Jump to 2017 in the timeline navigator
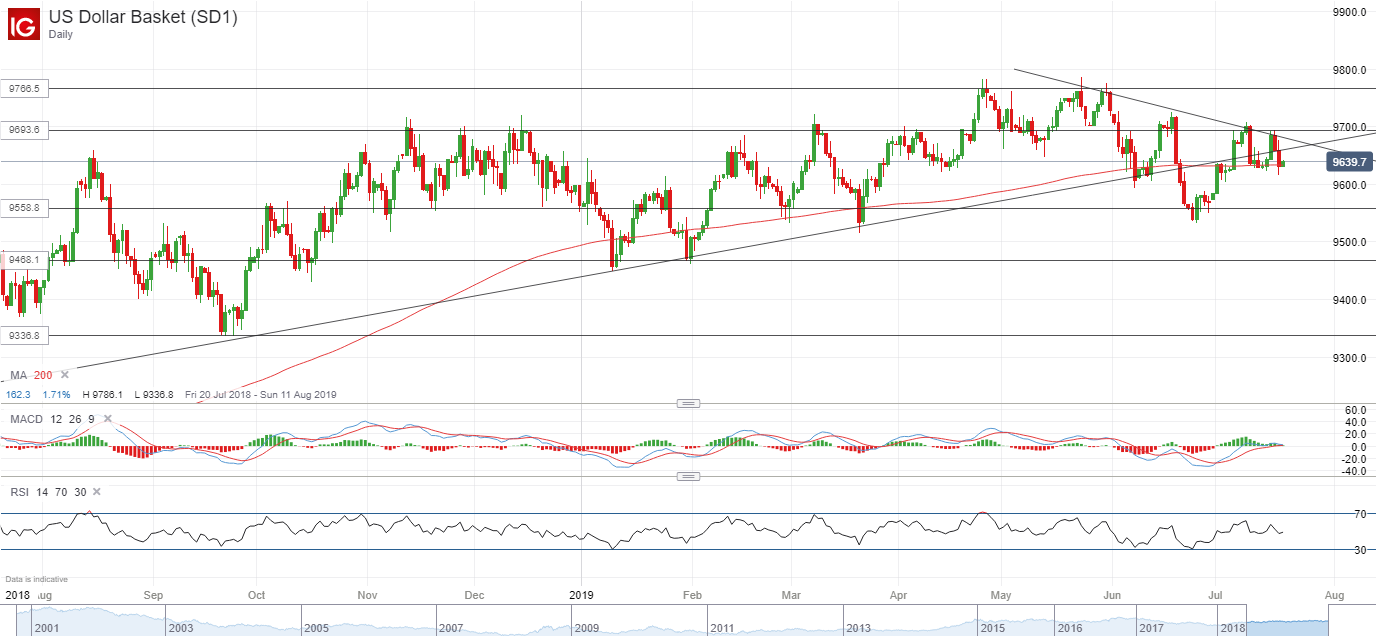 point(1152,628)
